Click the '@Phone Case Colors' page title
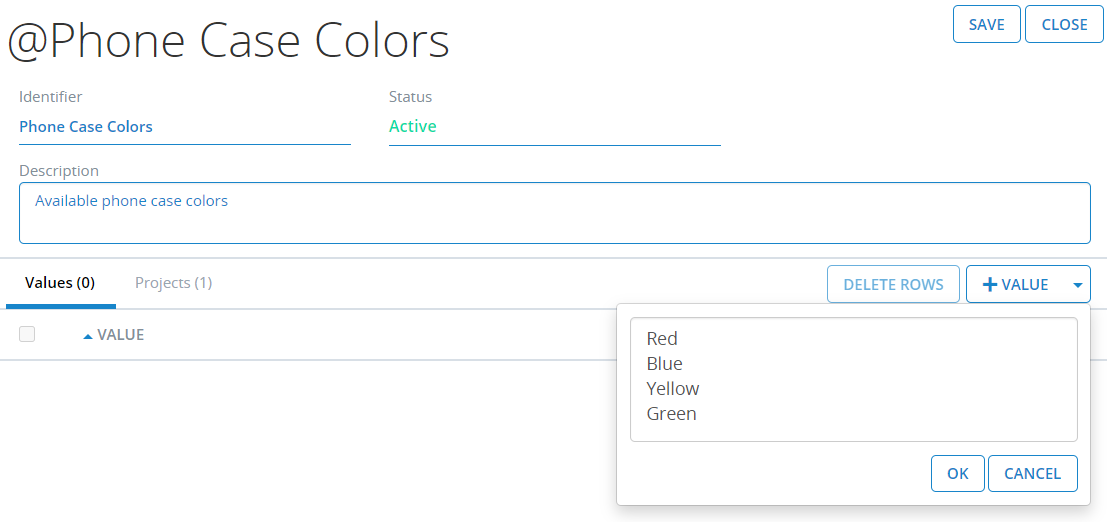1107x522 pixels. pos(228,41)
